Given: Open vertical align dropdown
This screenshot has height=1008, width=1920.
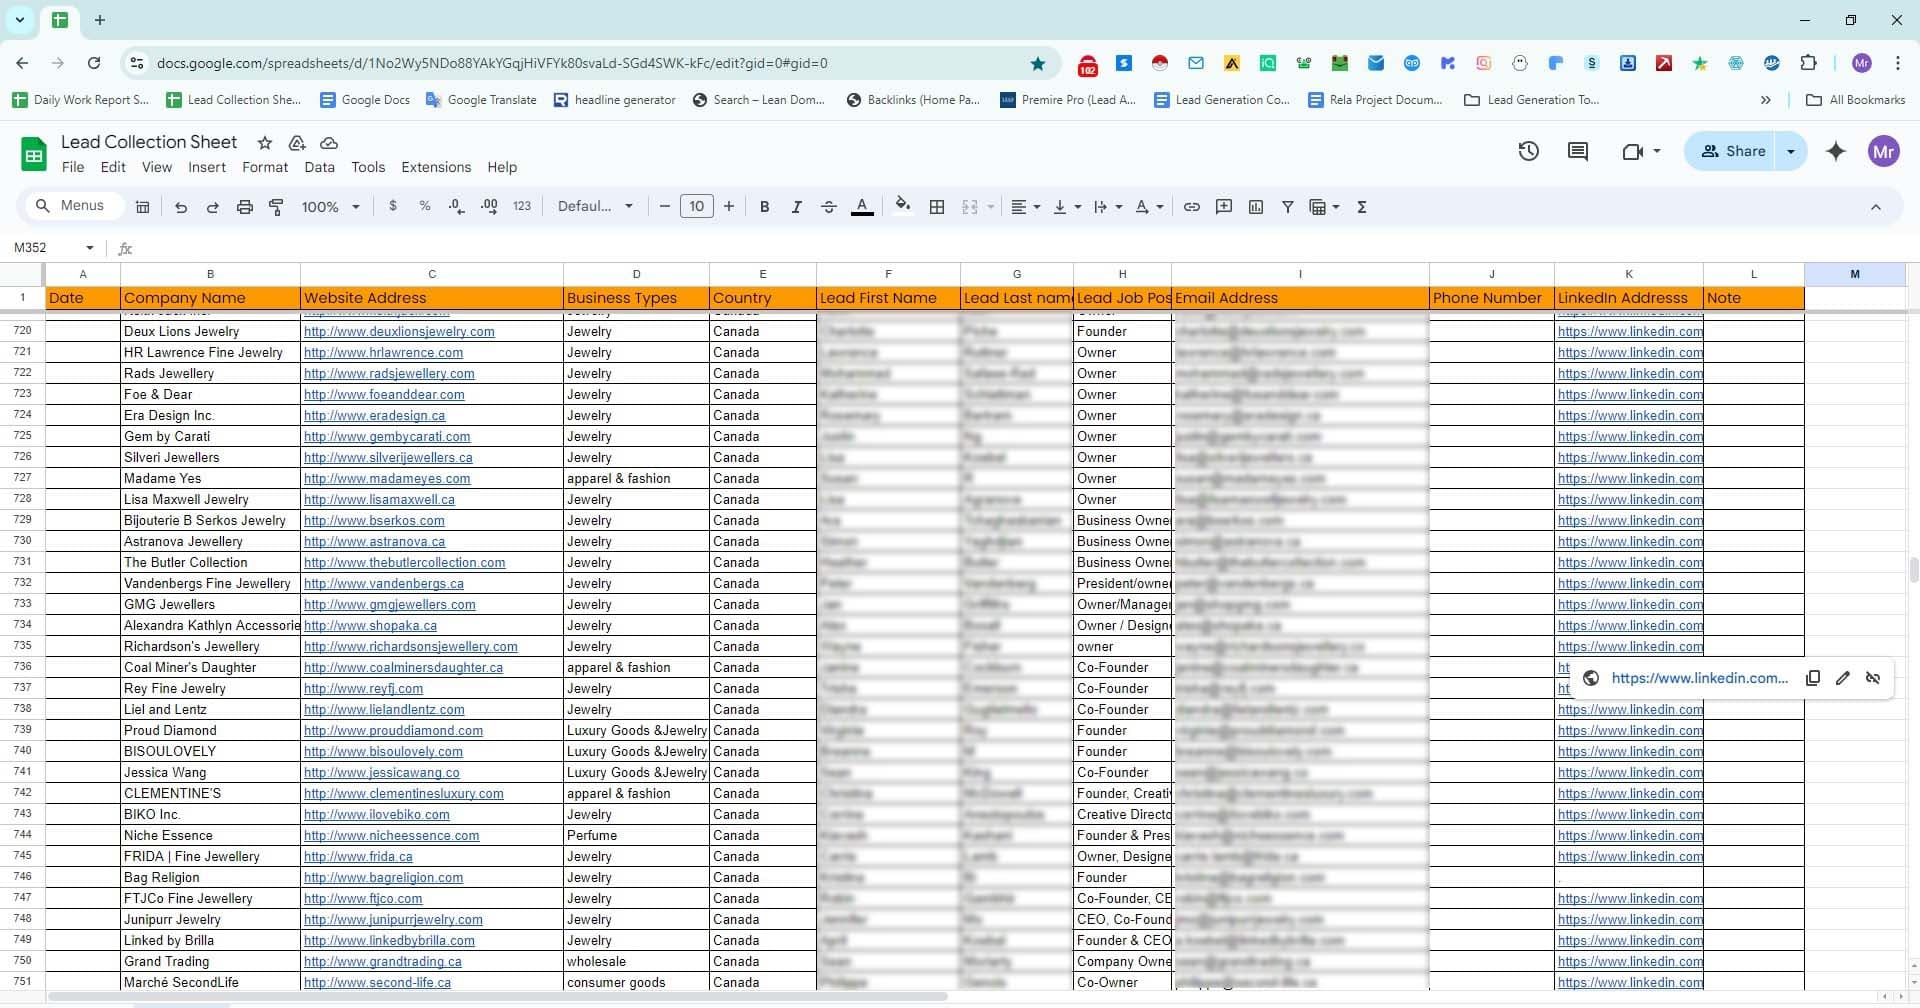Looking at the screenshot, I should [1067, 207].
